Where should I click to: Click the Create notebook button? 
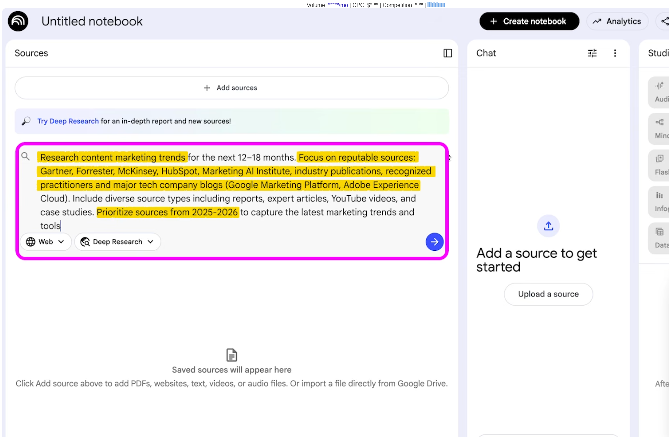pyautogui.click(x=529, y=21)
